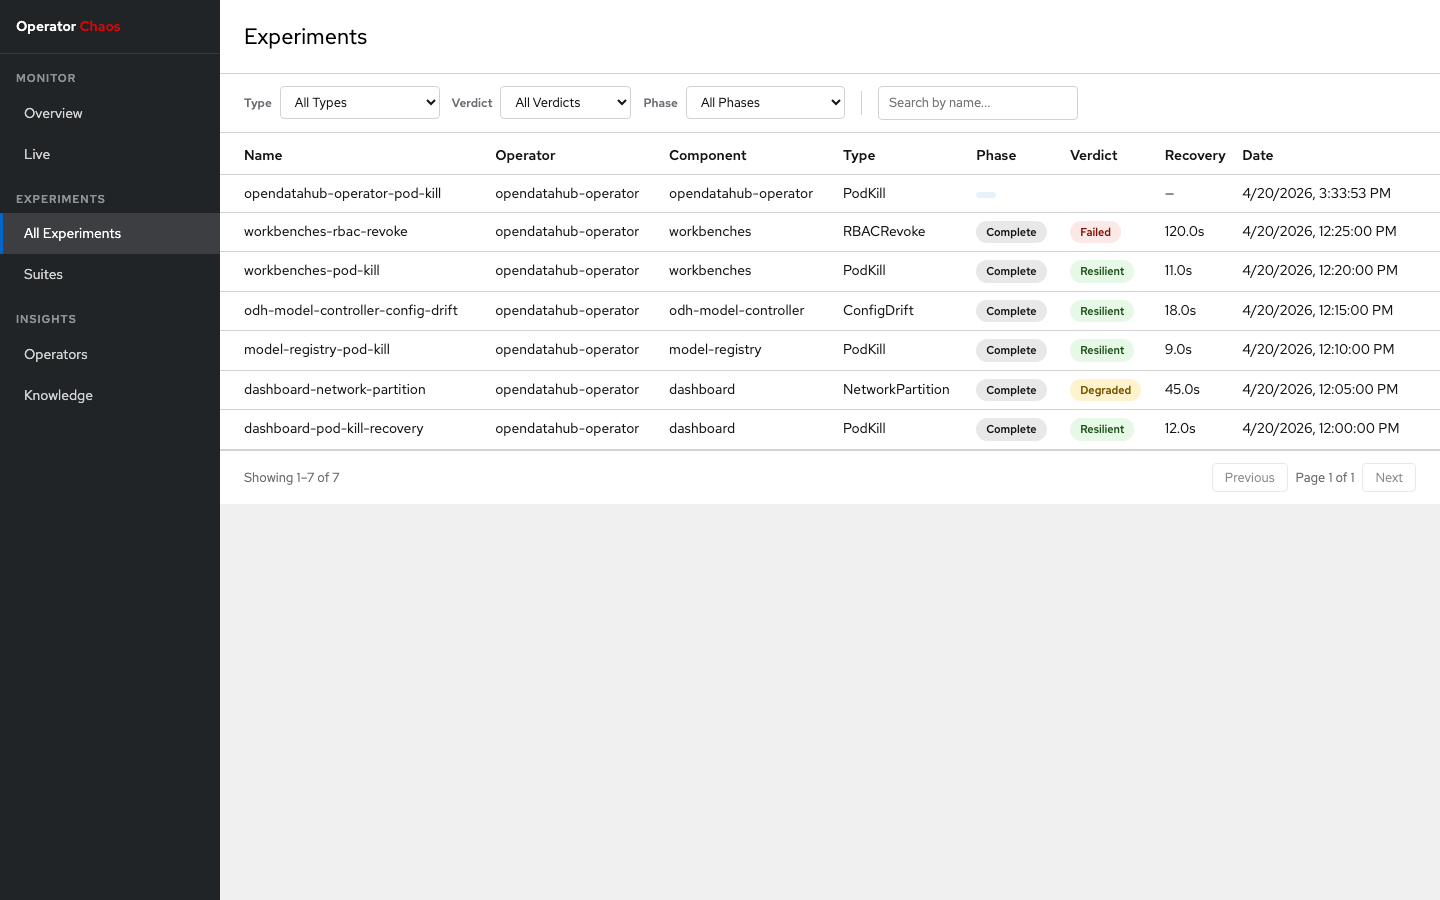Focus the Search by name field

click(977, 103)
